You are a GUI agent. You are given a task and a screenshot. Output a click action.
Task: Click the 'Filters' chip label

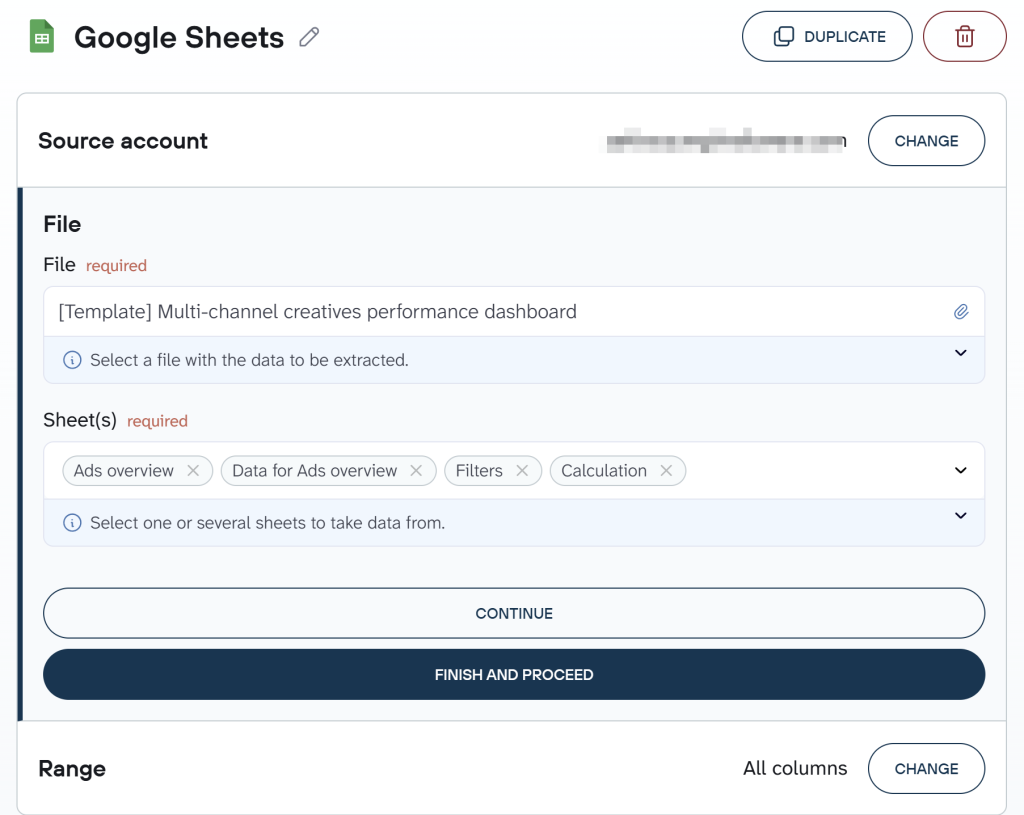479,470
